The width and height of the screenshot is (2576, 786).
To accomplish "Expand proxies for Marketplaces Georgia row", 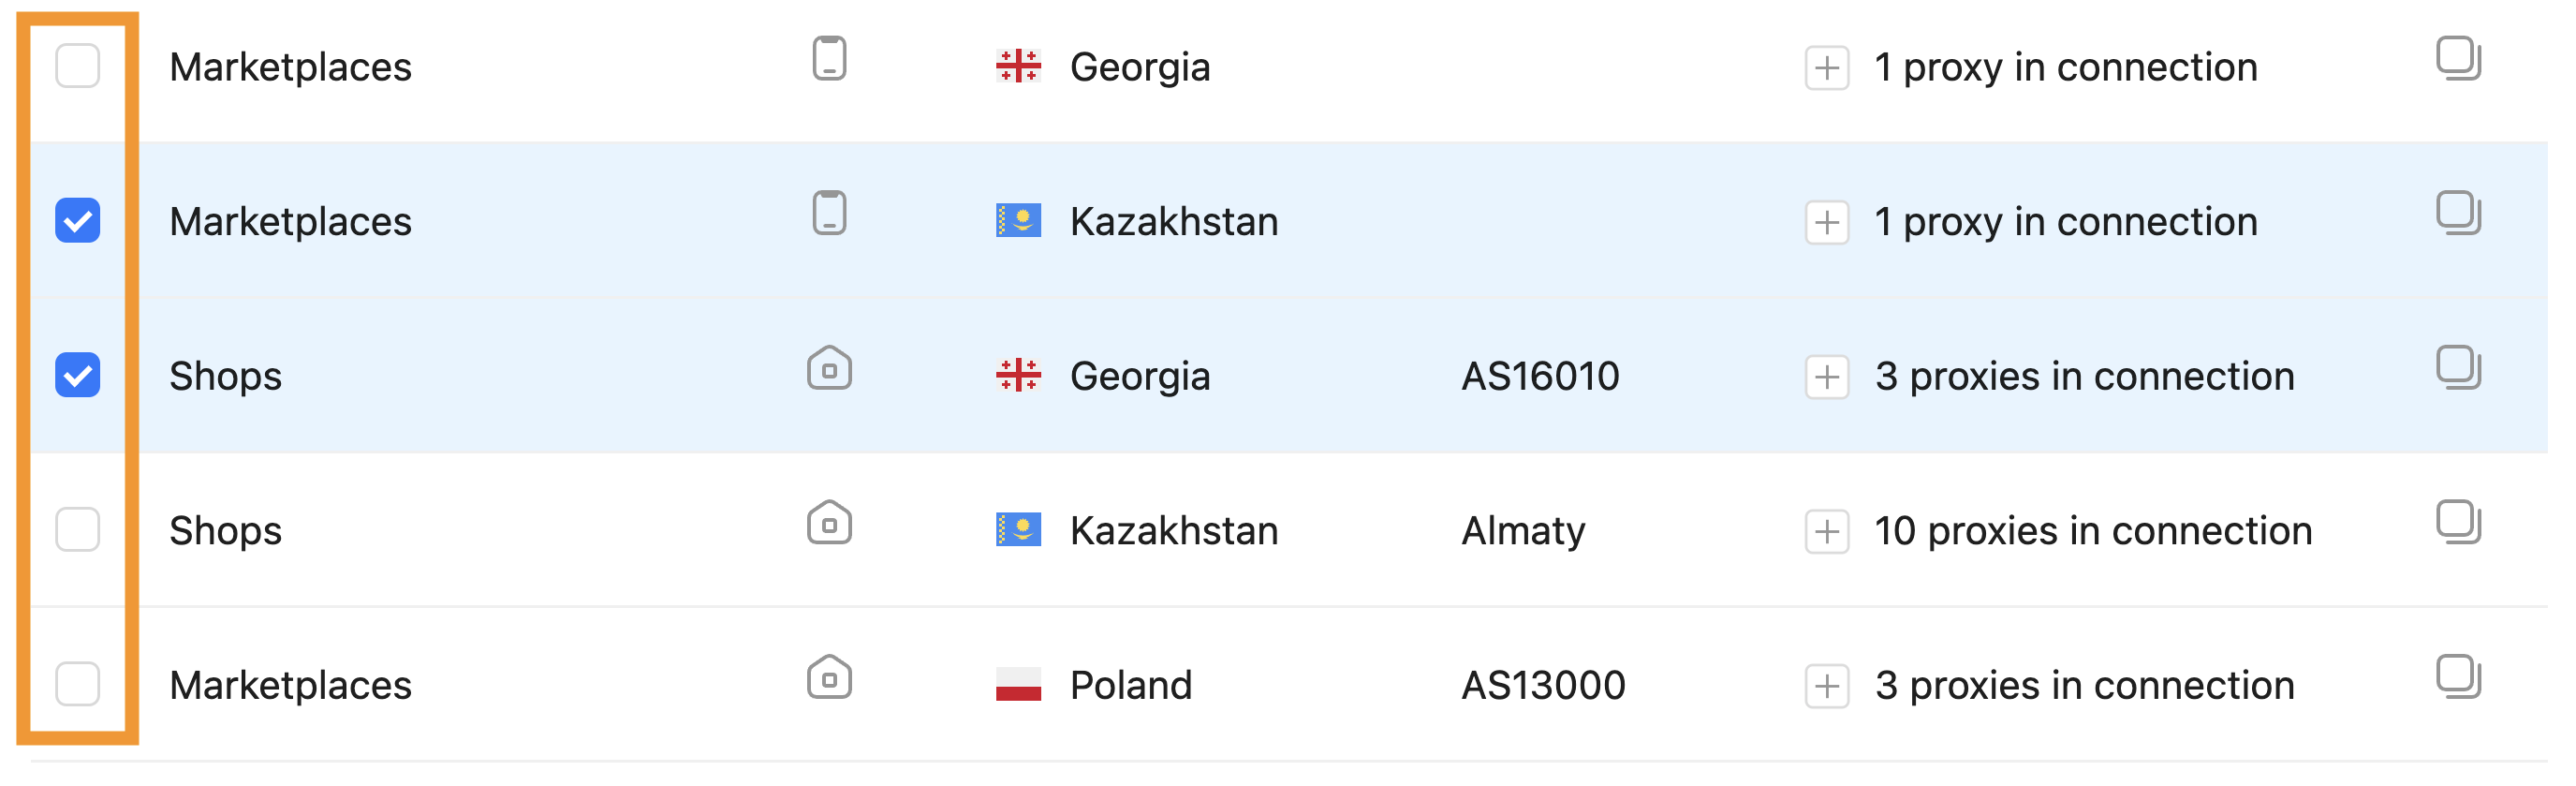I will pyautogui.click(x=1826, y=68).
